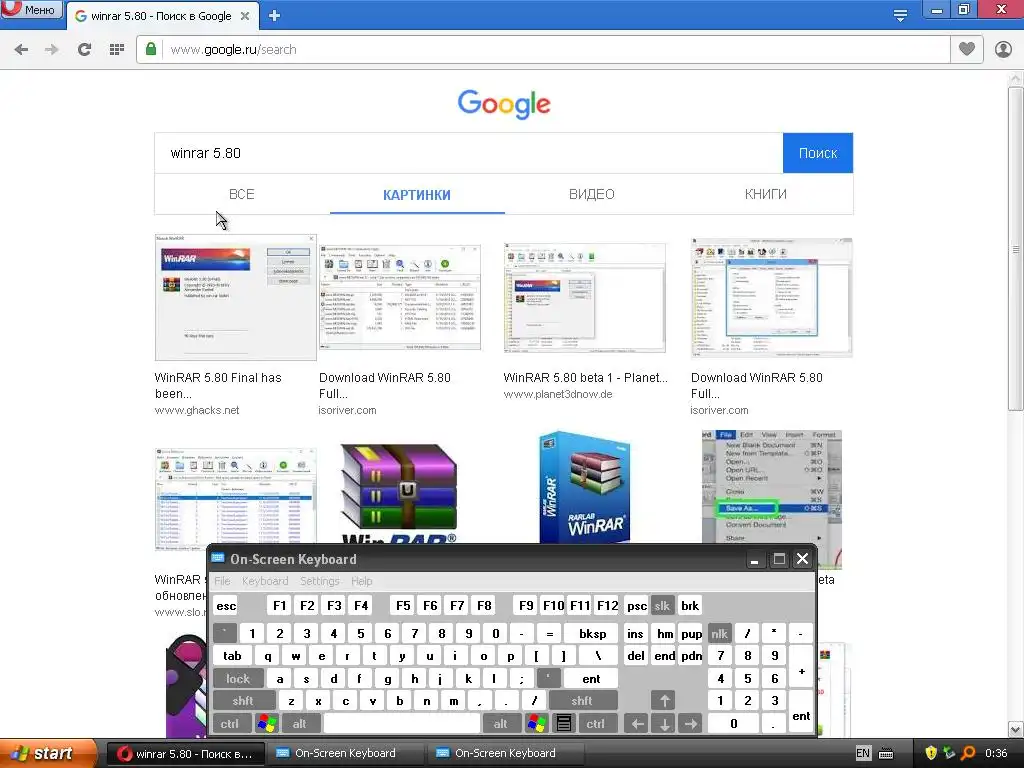Open the WinRAR 5.80 Final ghacks thumbnail

click(x=236, y=297)
